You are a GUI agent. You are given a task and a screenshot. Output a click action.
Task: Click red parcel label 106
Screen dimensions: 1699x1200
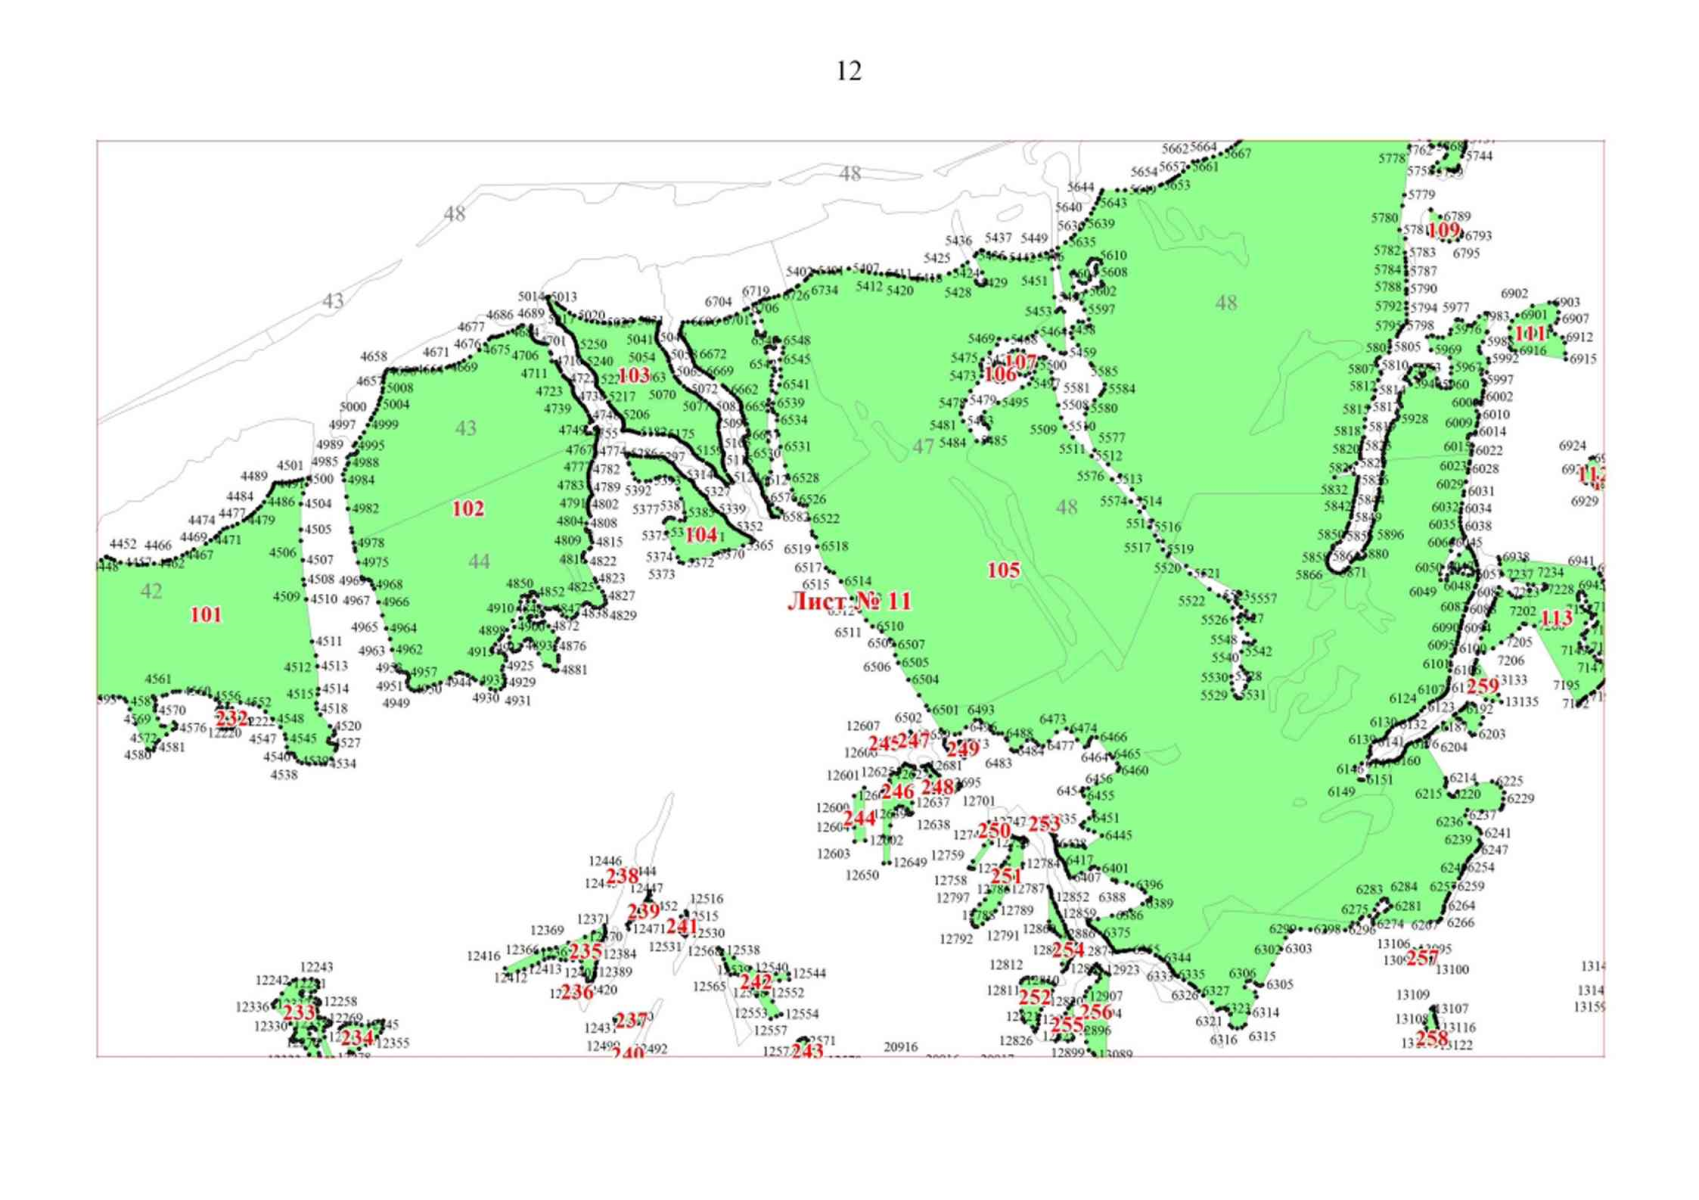[1000, 375]
